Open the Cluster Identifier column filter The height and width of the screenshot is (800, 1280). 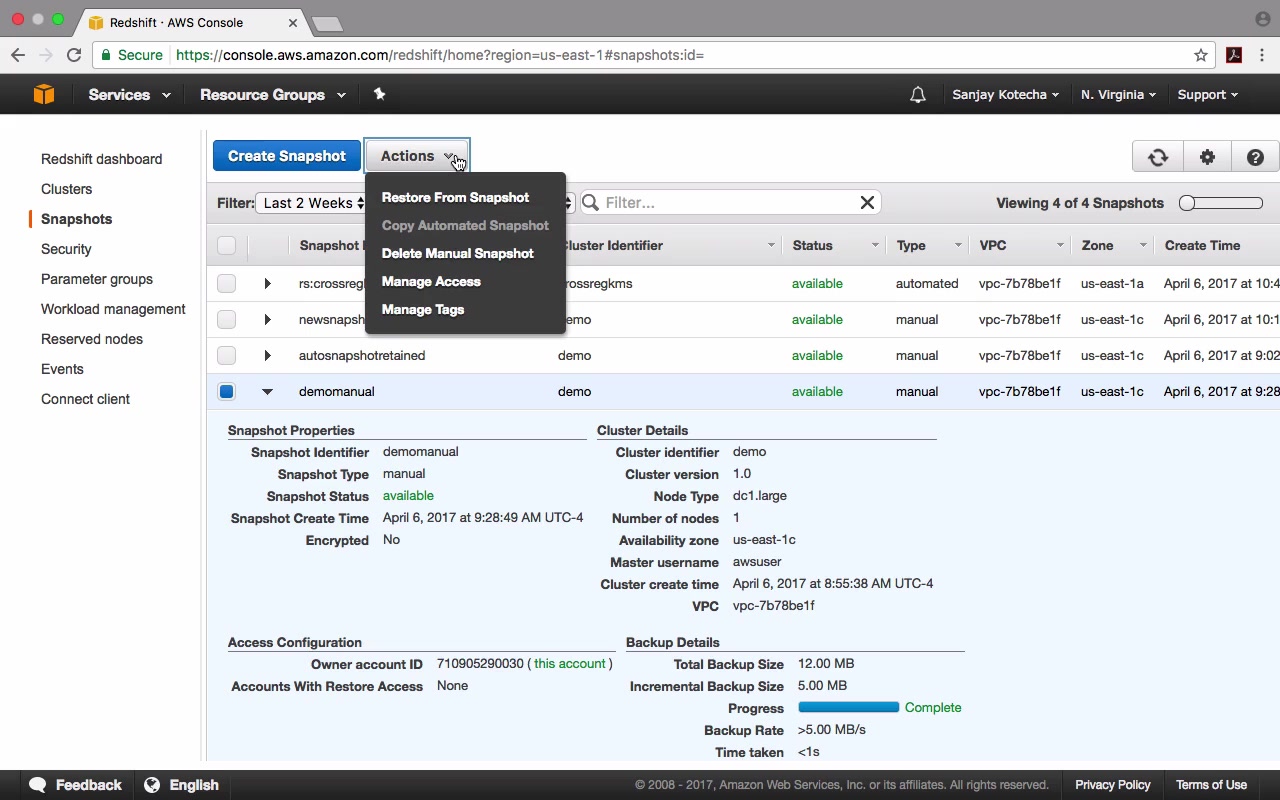[771, 246]
